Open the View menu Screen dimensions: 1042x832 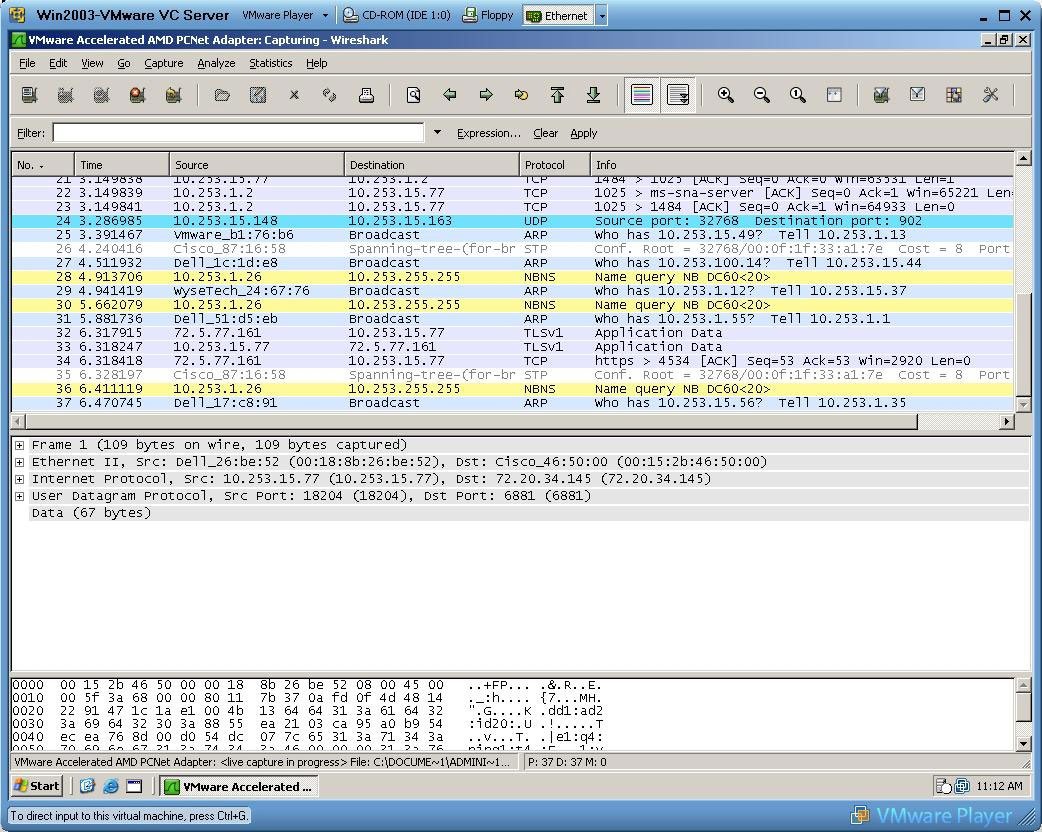tap(92, 63)
